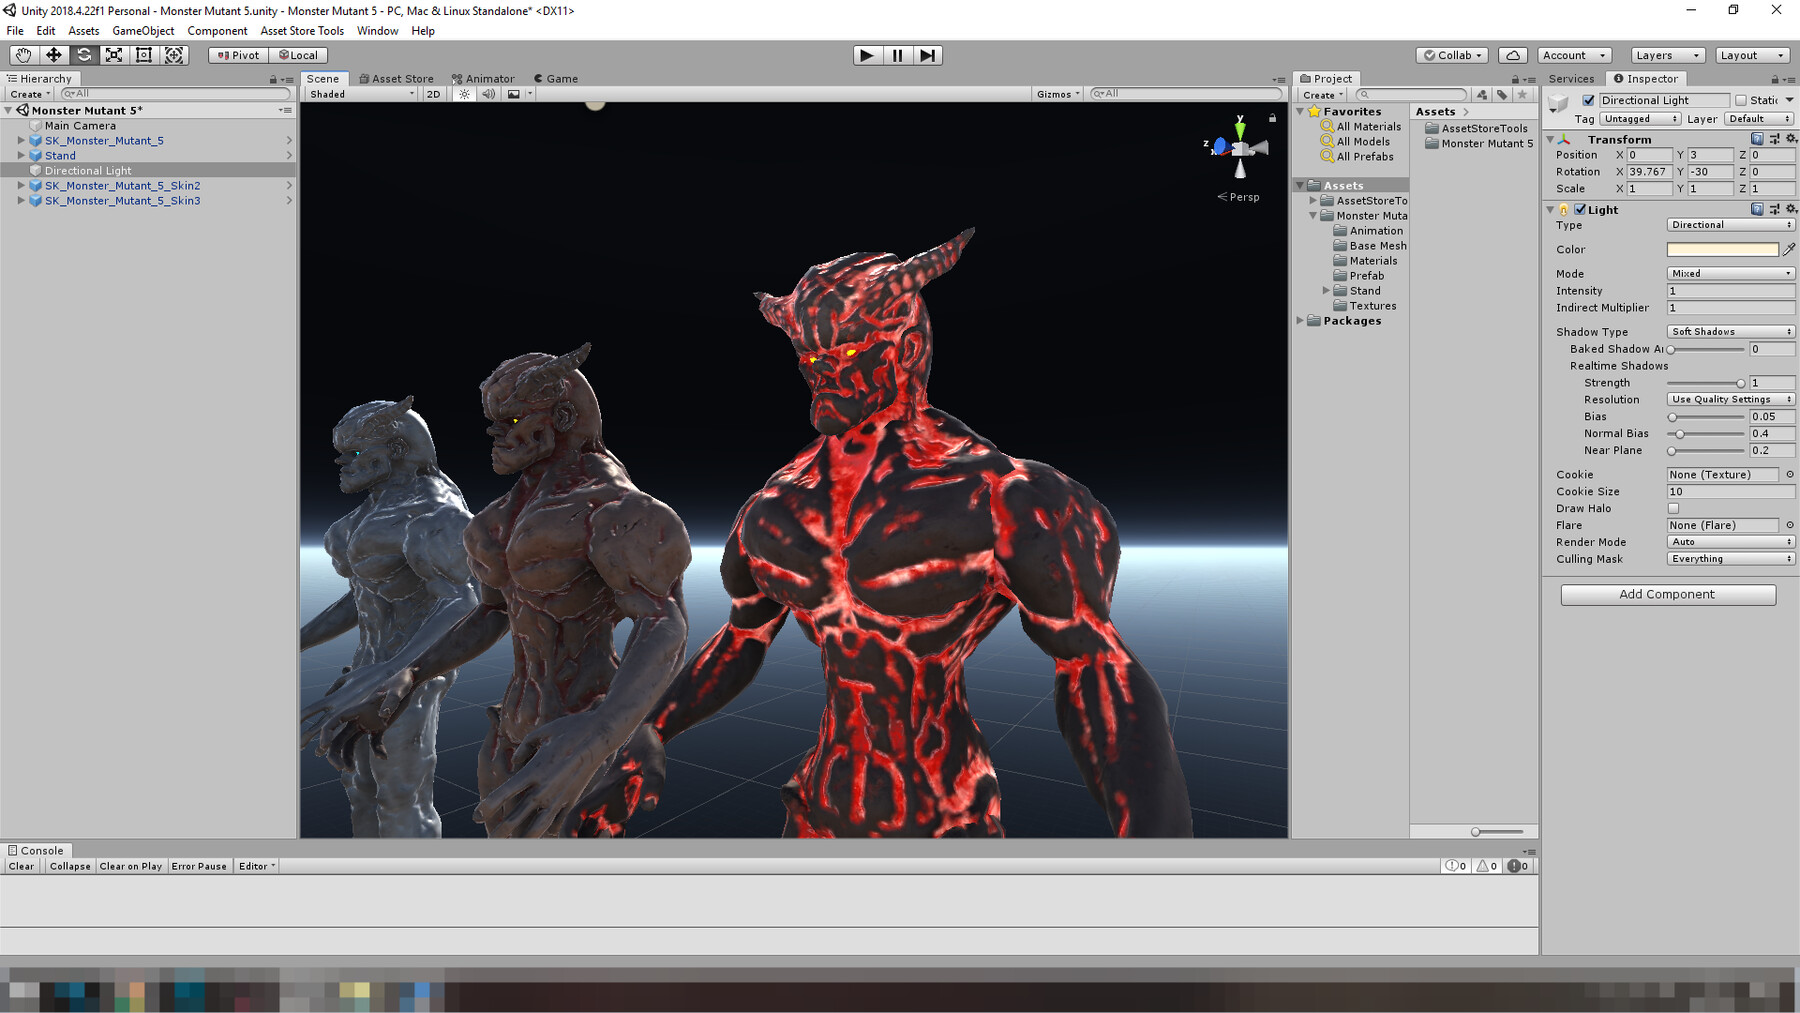
Task: Step one frame forward
Action: coord(928,55)
